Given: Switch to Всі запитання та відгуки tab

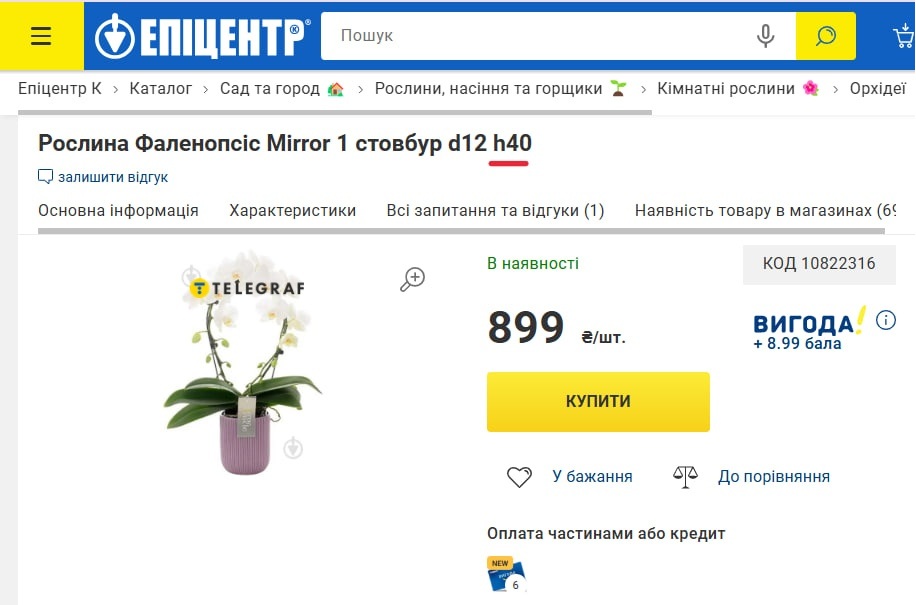Looking at the screenshot, I should click(x=495, y=210).
